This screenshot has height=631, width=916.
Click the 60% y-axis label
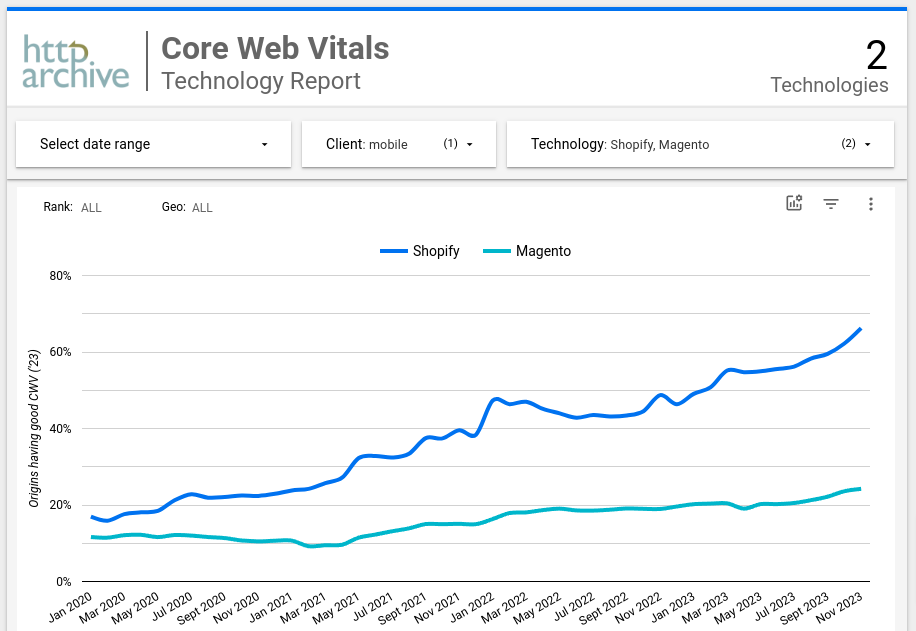pyautogui.click(x=60, y=352)
